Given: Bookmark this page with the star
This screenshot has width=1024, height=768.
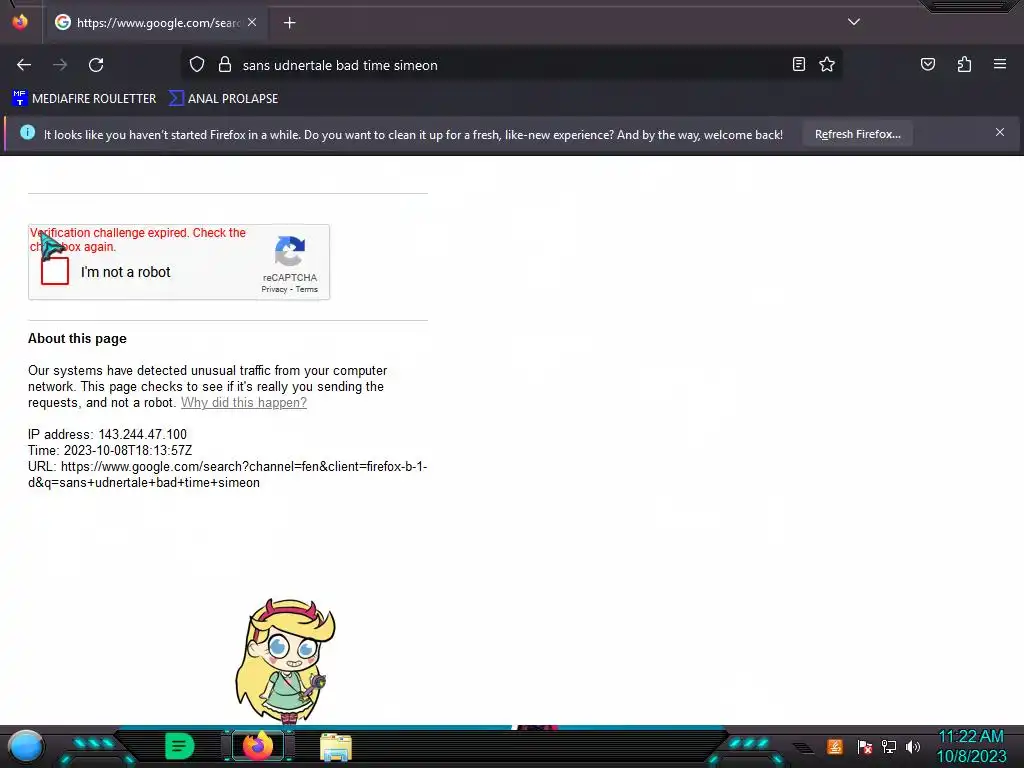Looking at the screenshot, I should coord(827,64).
